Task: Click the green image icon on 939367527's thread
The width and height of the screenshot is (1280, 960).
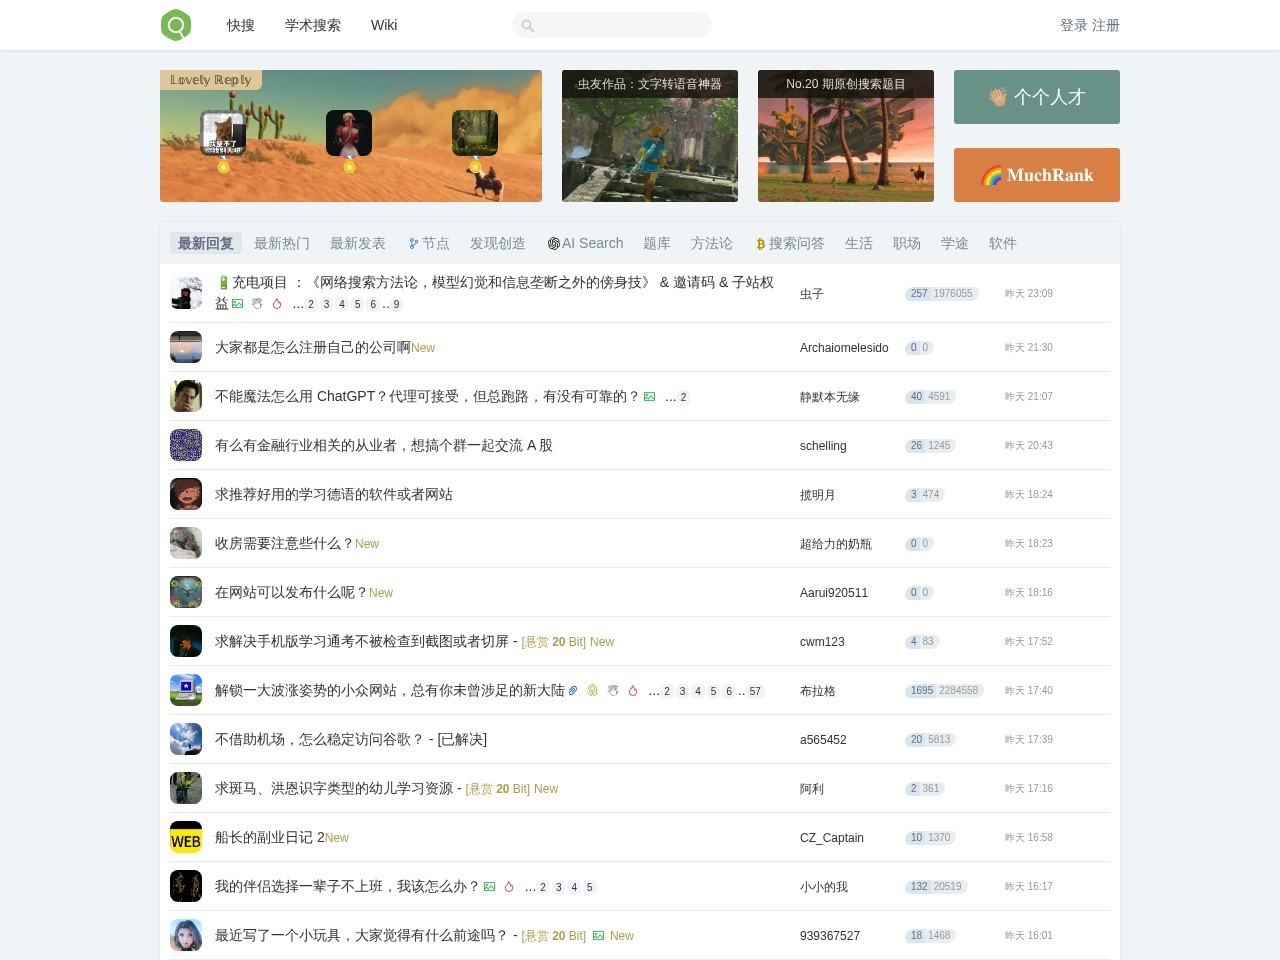Action: (598, 936)
